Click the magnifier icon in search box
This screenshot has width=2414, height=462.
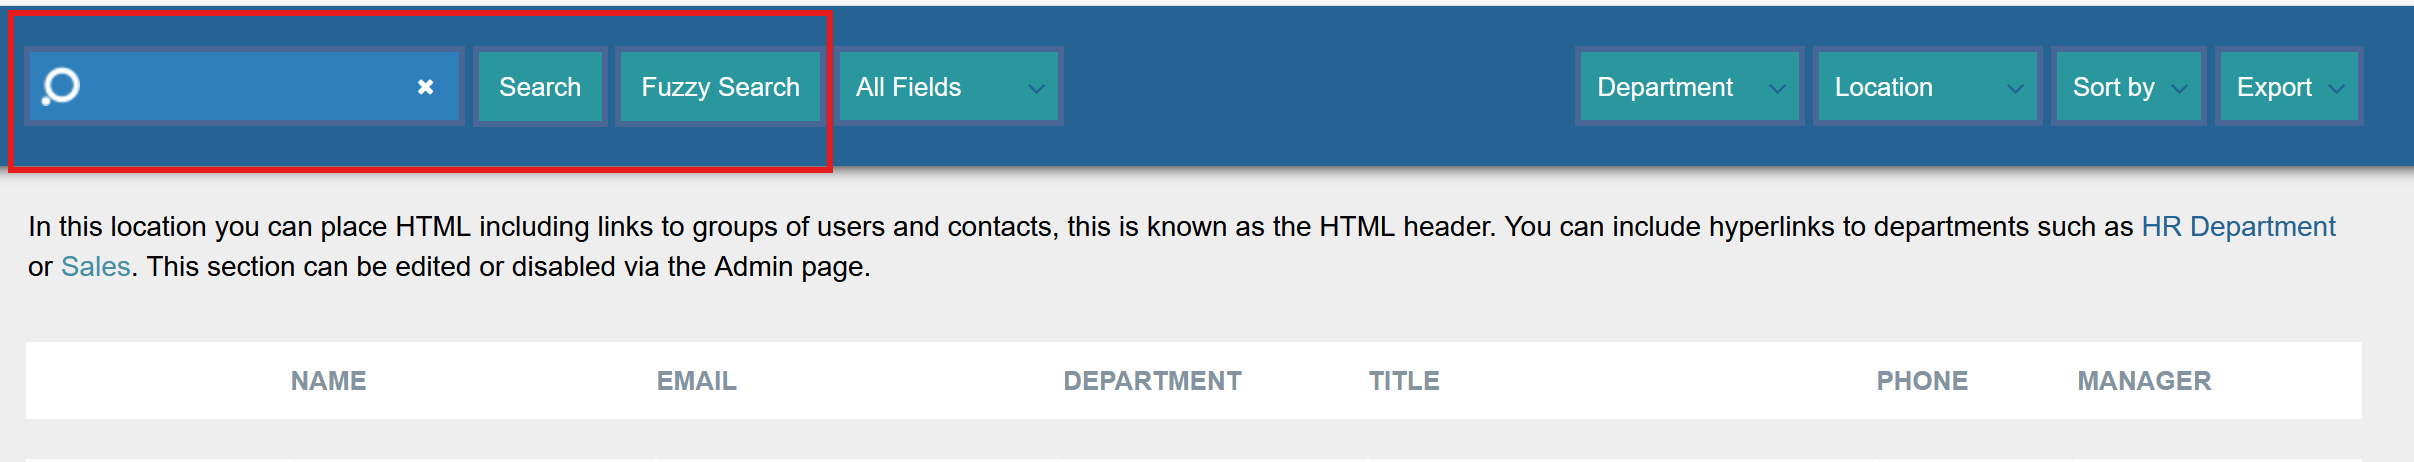(60, 87)
